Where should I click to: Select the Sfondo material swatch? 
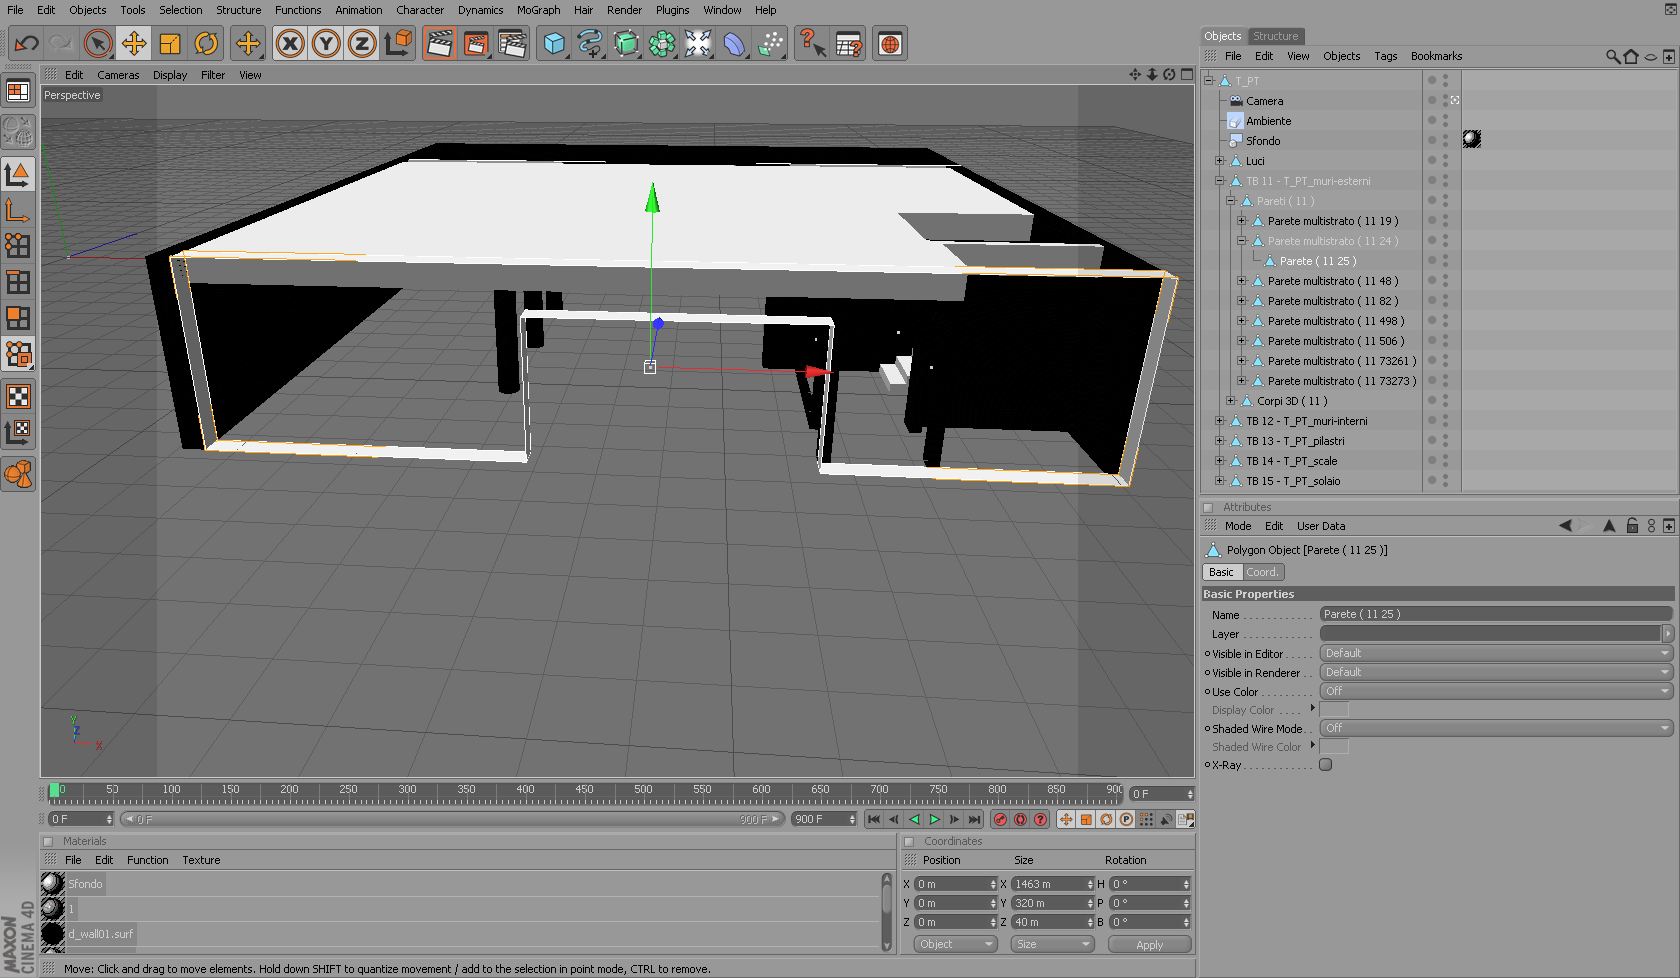click(53, 884)
